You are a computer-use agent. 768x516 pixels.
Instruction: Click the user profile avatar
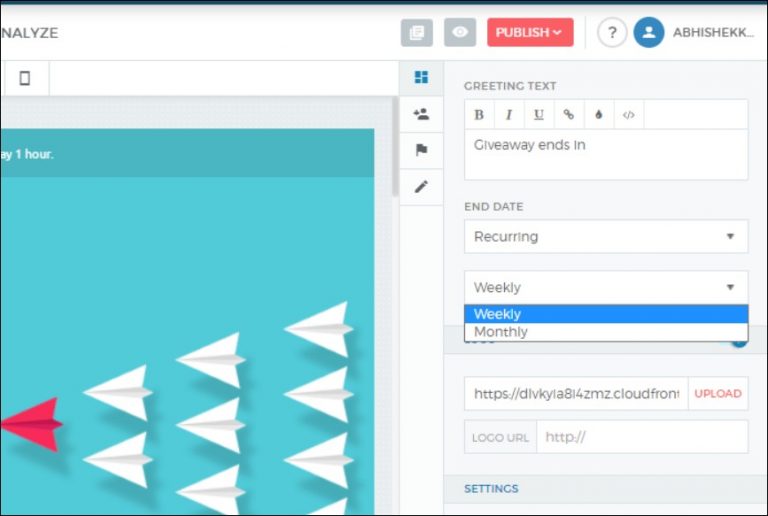(648, 32)
